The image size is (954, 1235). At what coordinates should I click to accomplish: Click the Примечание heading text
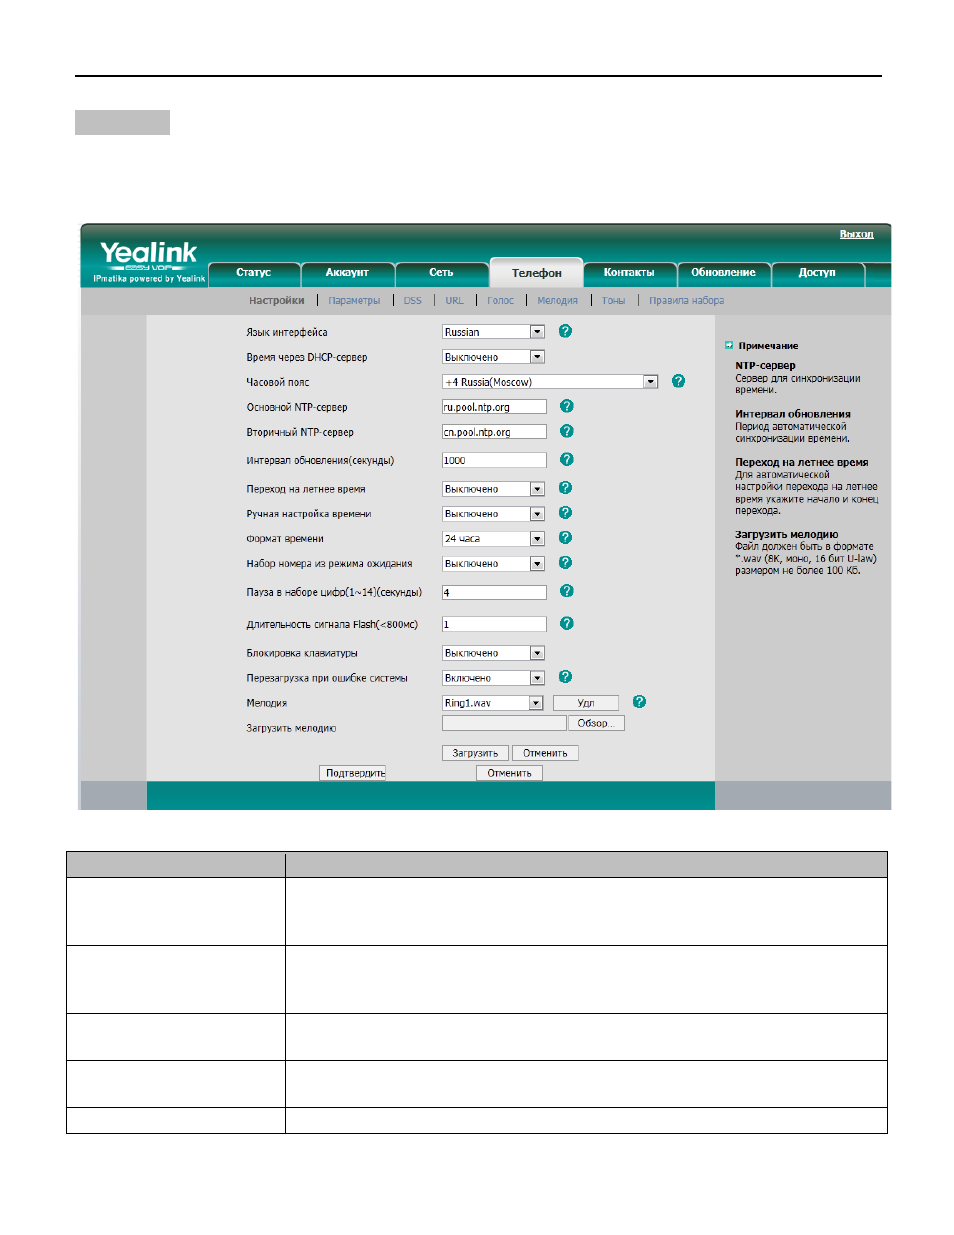pos(768,346)
